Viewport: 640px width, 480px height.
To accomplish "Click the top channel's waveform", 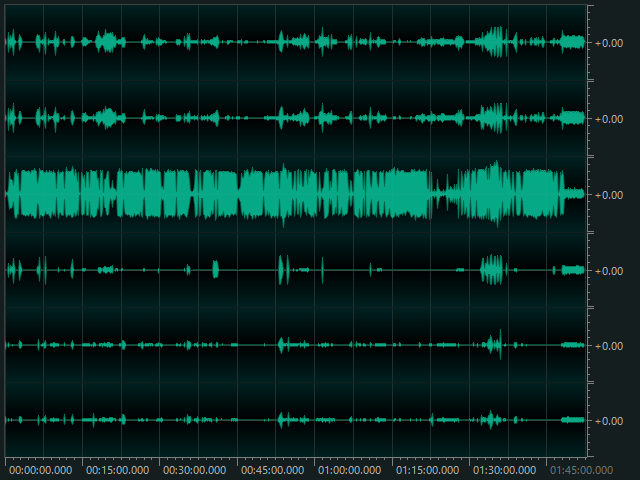I will [x=296, y=42].
